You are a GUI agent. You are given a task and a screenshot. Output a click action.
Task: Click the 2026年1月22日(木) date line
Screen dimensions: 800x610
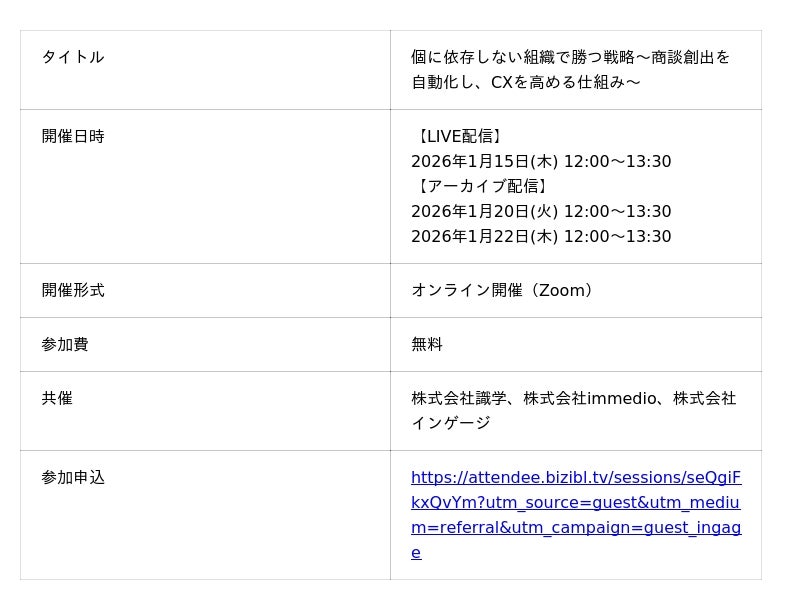tap(540, 236)
